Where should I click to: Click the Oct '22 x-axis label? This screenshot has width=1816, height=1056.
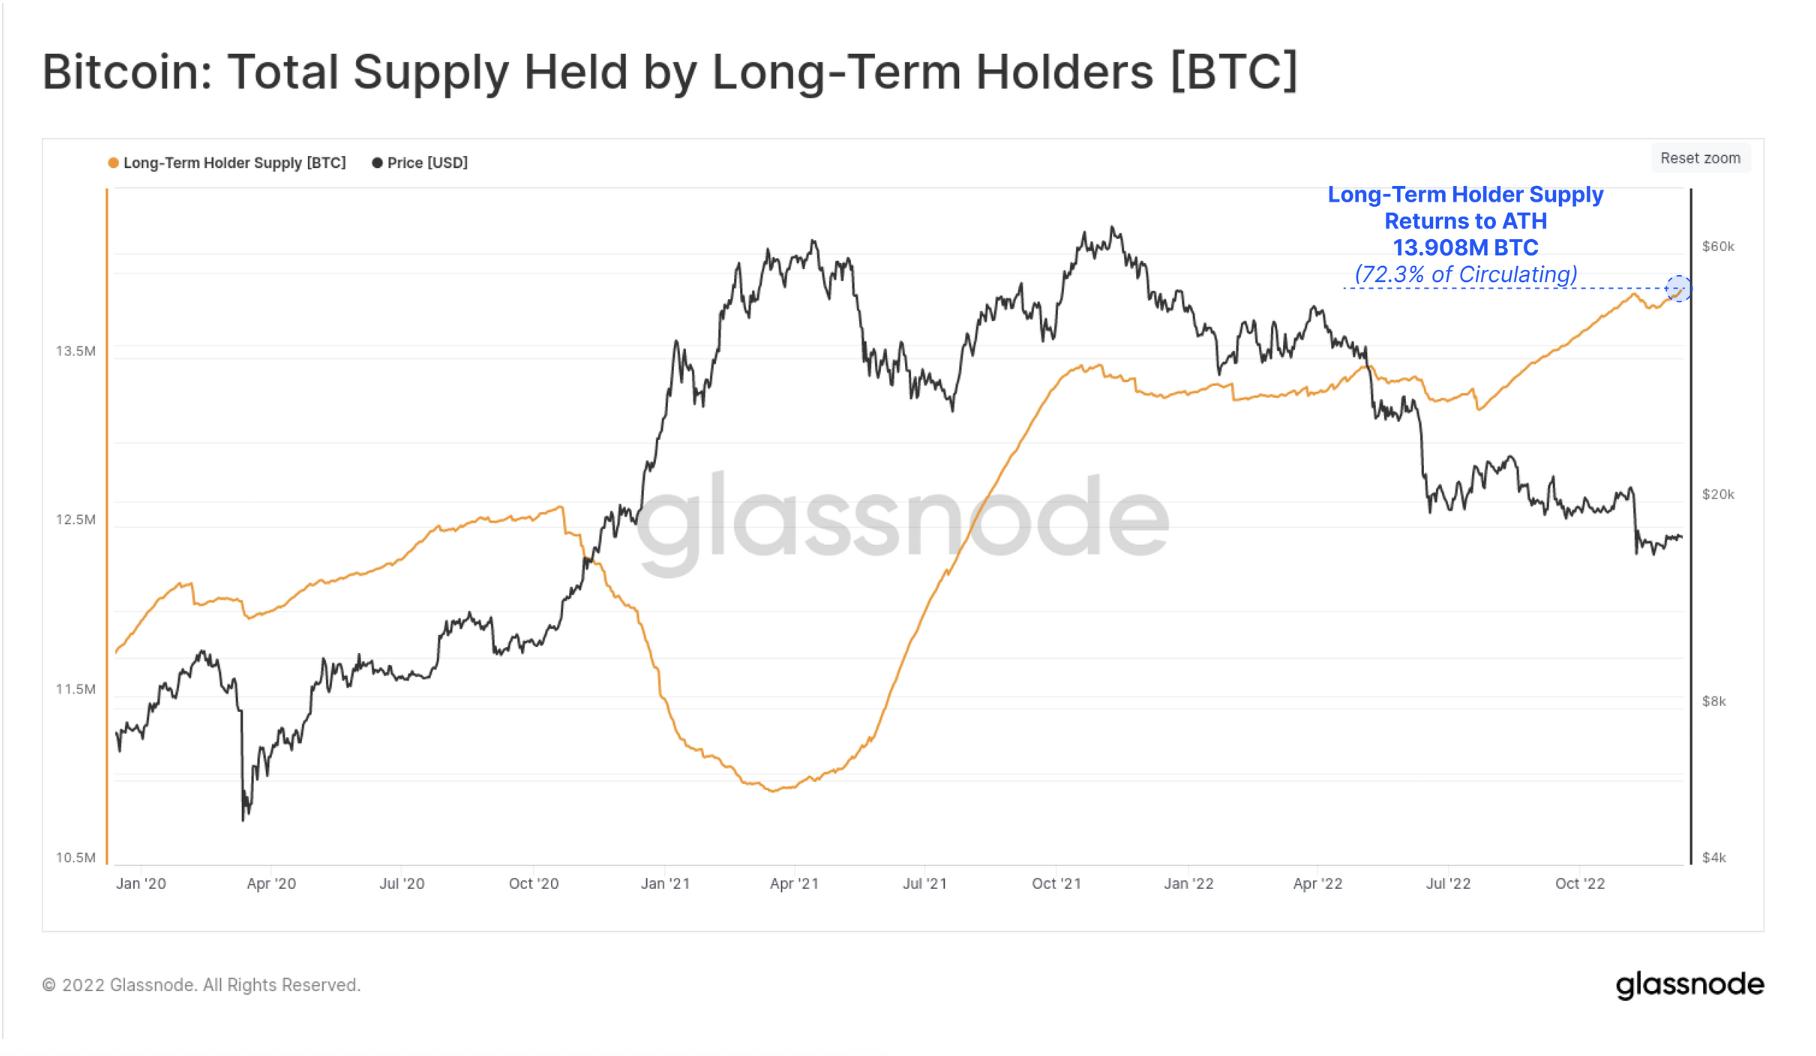(1579, 884)
